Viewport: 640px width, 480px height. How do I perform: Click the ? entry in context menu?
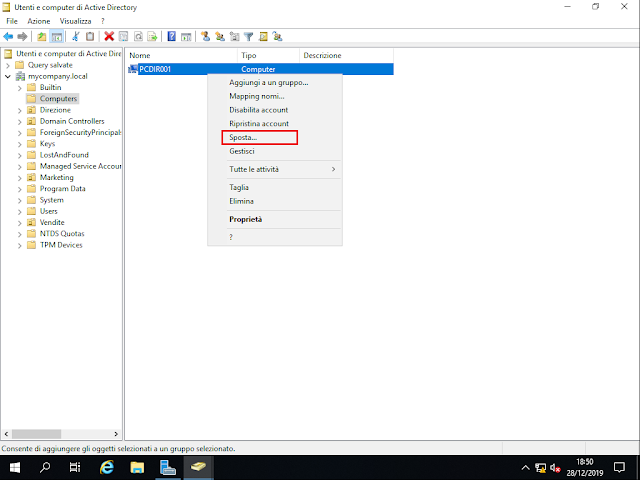[x=275, y=237]
